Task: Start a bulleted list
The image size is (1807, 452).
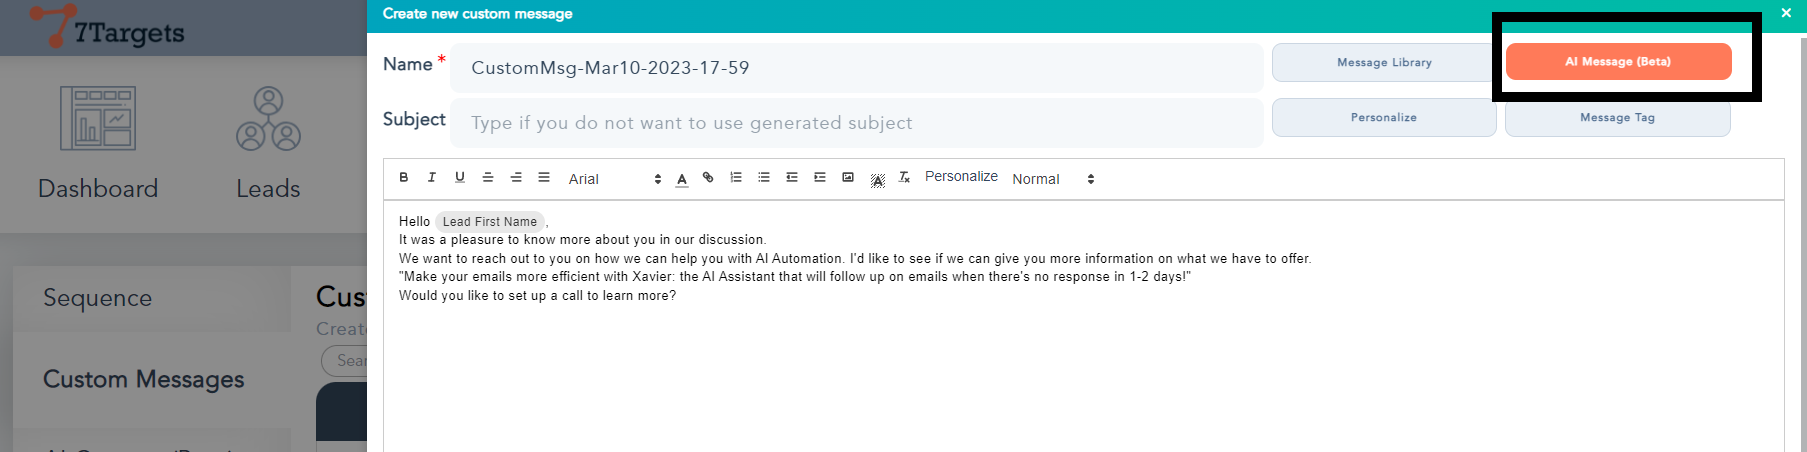Action: click(764, 177)
